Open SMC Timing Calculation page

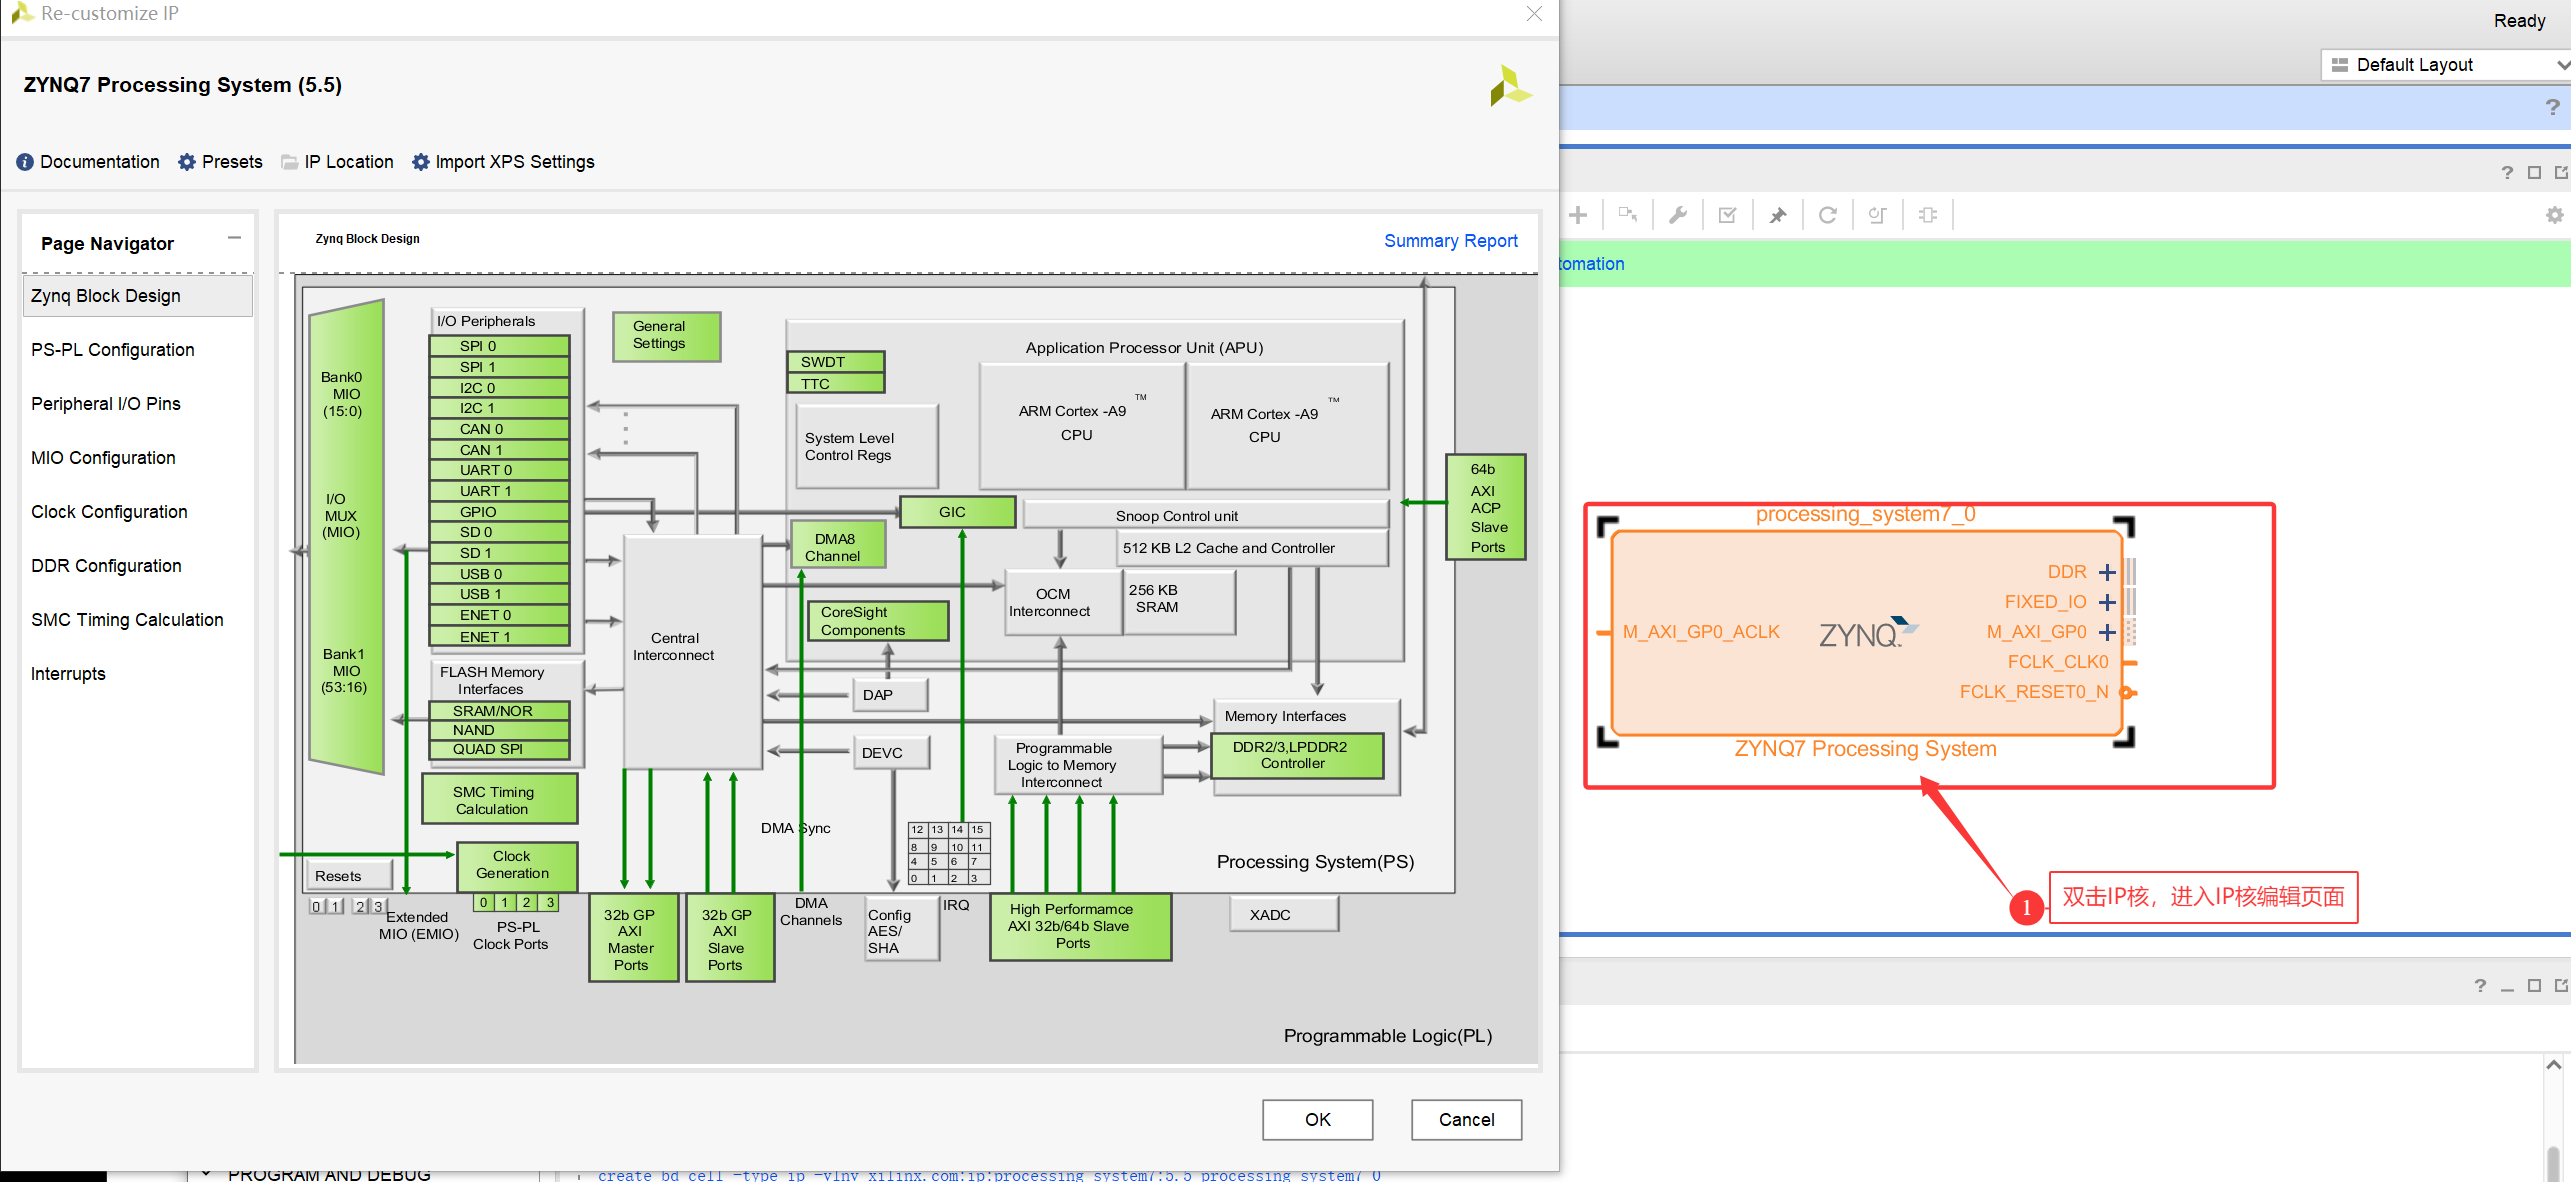[127, 620]
